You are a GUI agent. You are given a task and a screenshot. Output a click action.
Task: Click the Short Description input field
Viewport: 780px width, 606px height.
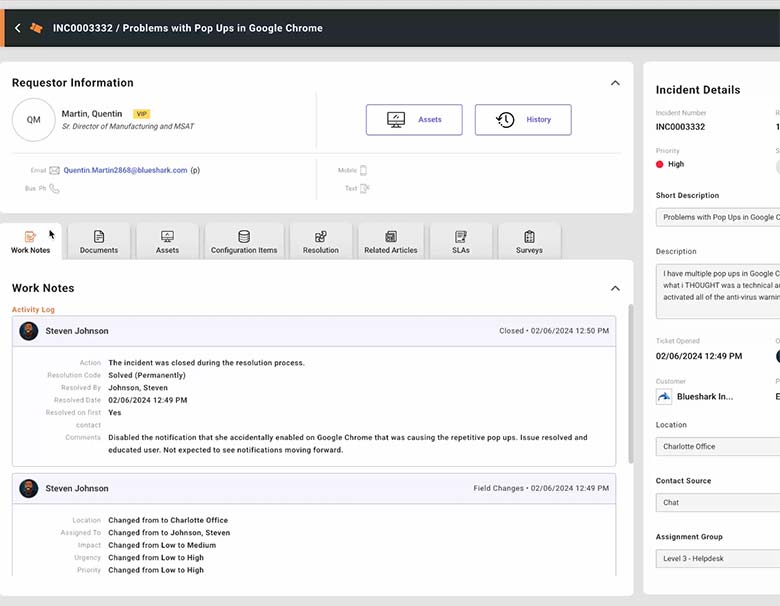coord(718,217)
